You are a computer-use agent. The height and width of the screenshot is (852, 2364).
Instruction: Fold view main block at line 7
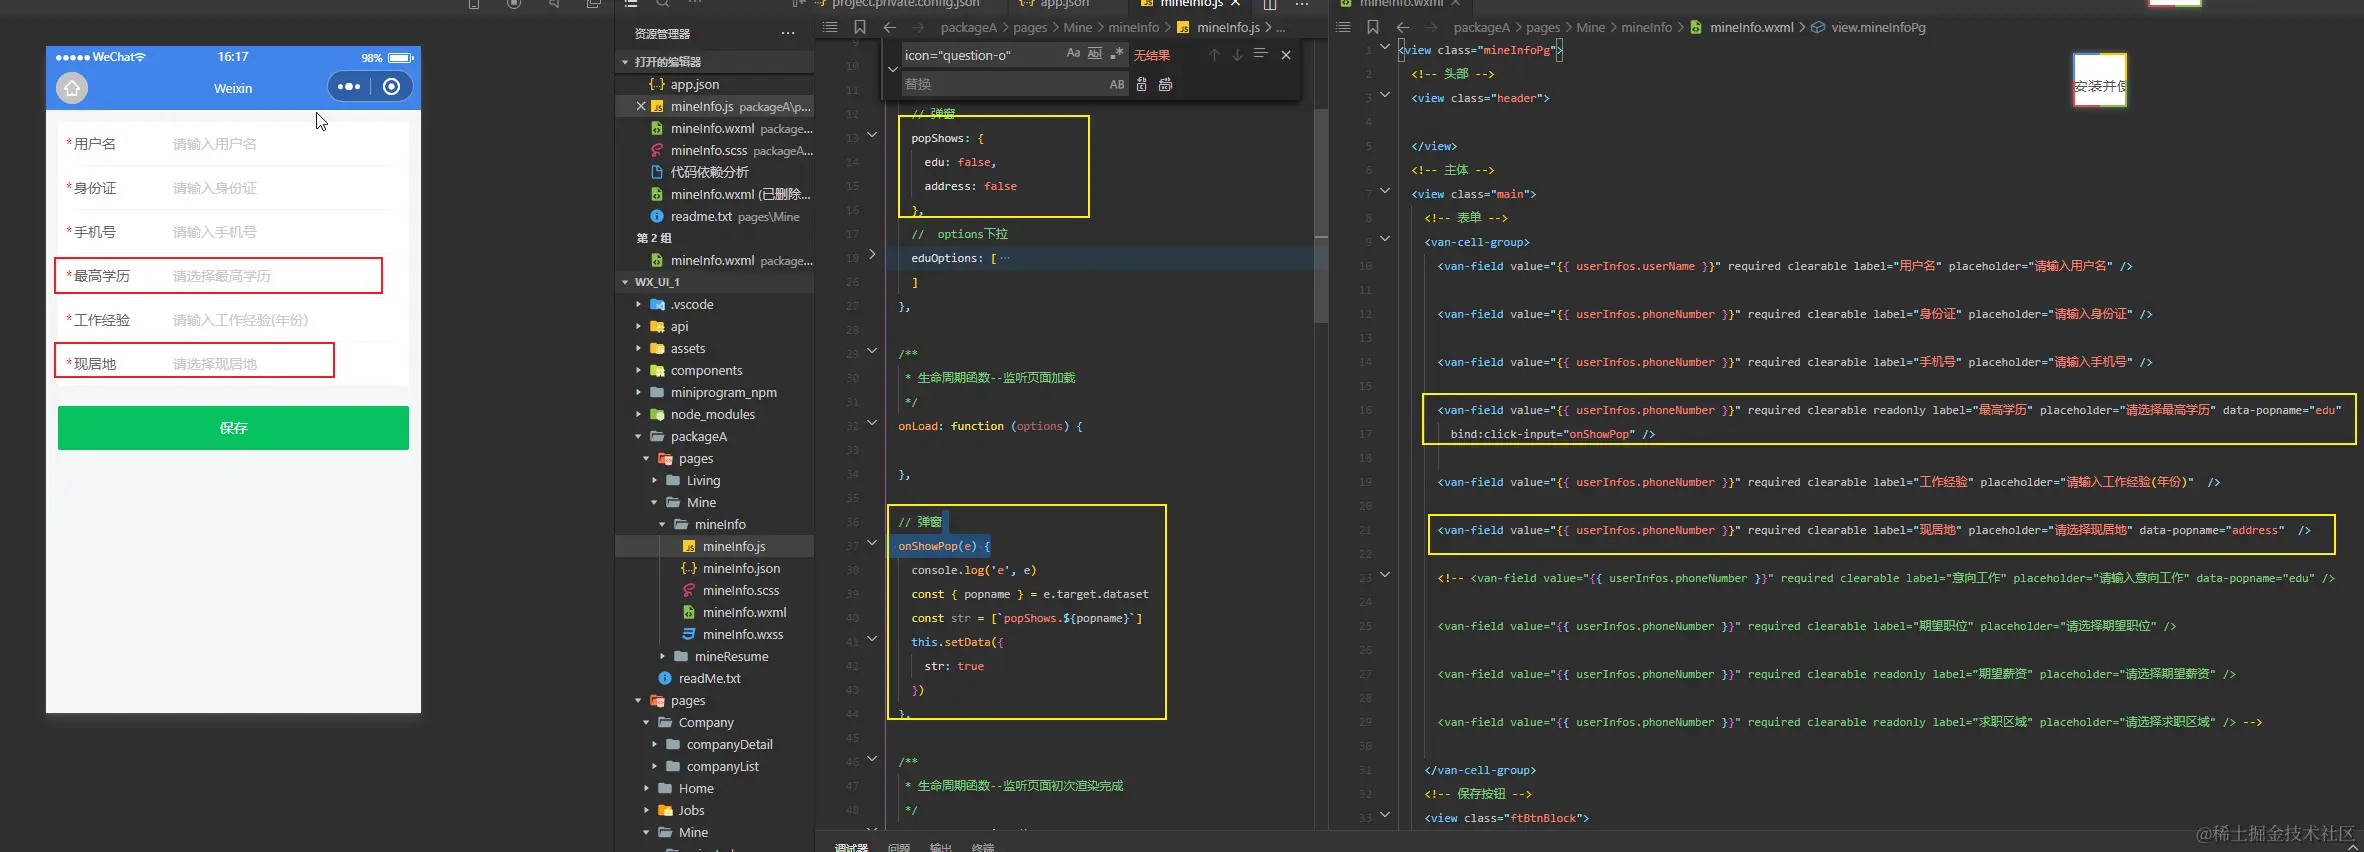1385,191
